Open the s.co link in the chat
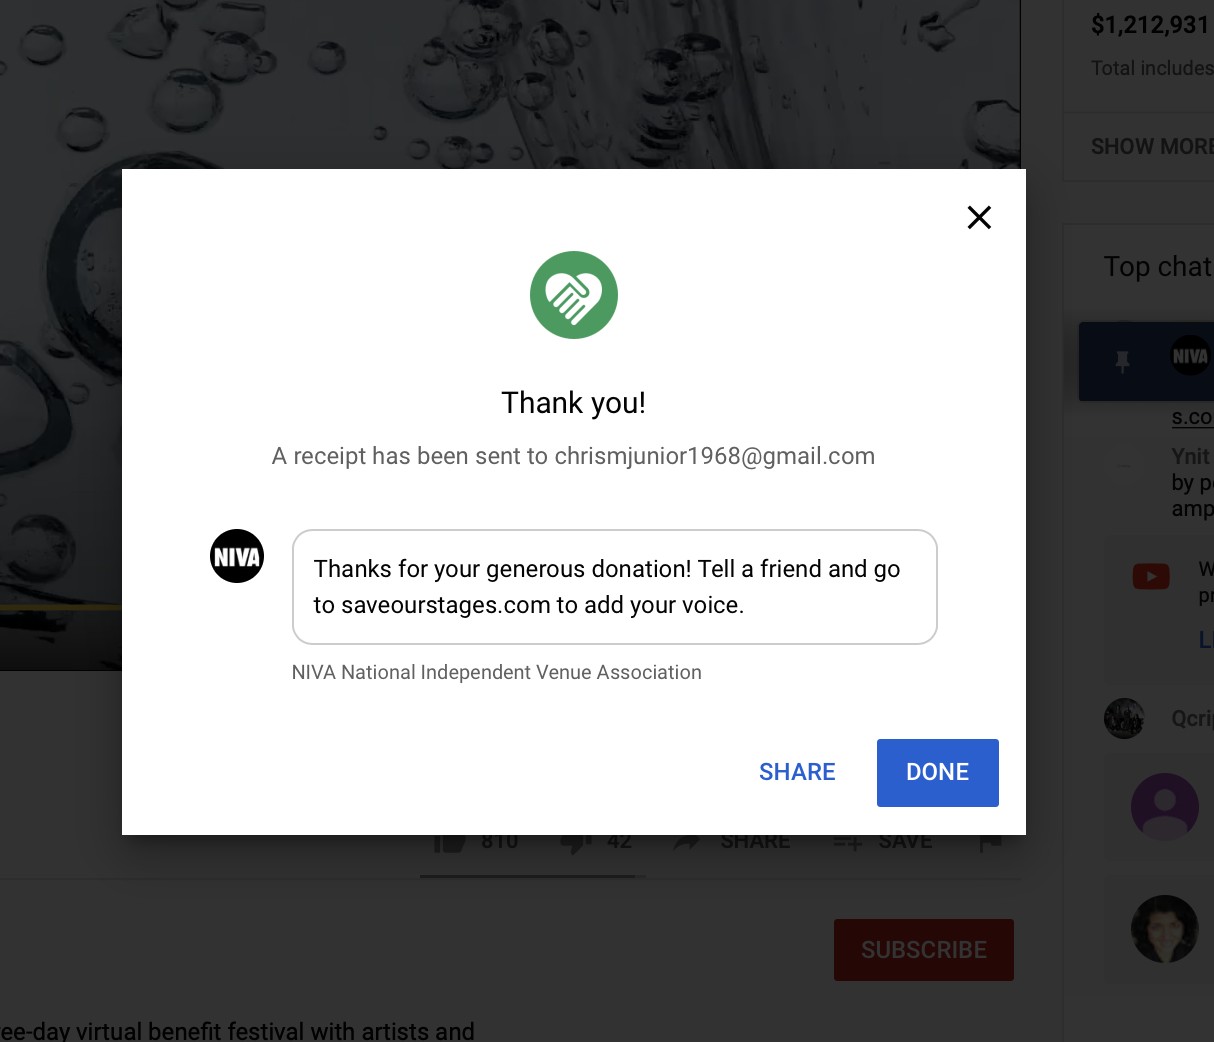The image size is (1214, 1042). pos(1192,418)
